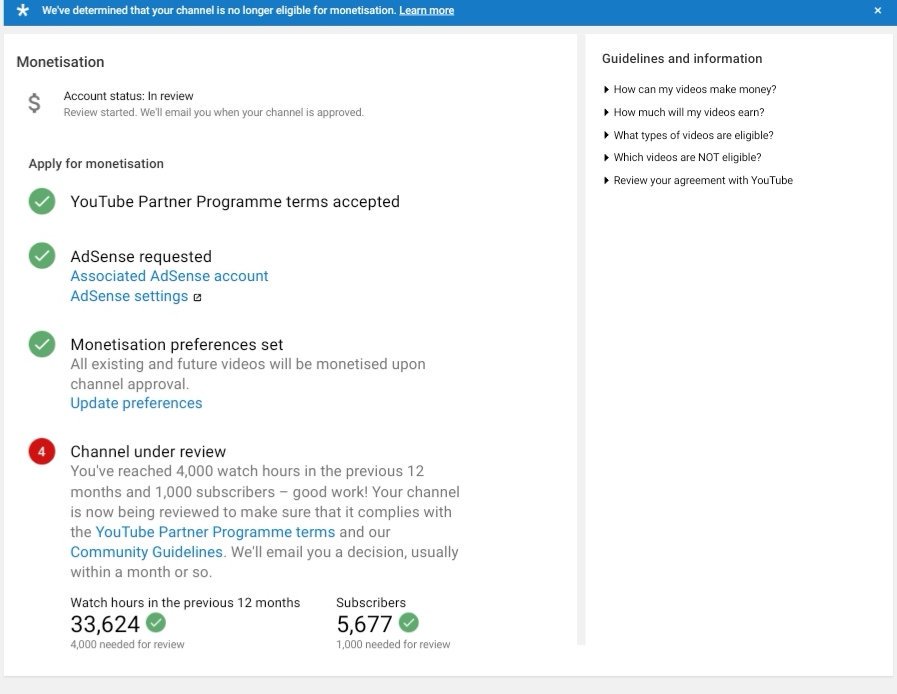Click Channel under review step title
The image size is (897, 694).
click(x=148, y=451)
